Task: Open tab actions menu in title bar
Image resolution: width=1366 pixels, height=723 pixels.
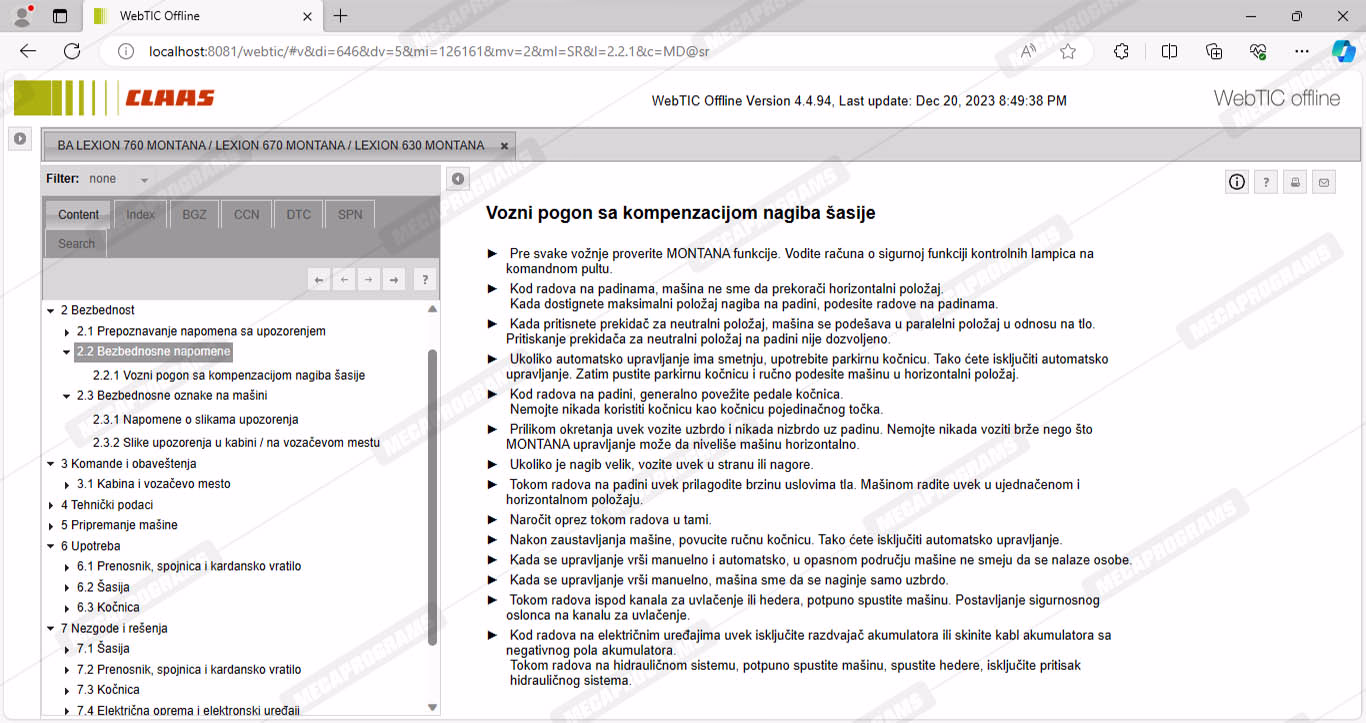Action: [x=60, y=16]
